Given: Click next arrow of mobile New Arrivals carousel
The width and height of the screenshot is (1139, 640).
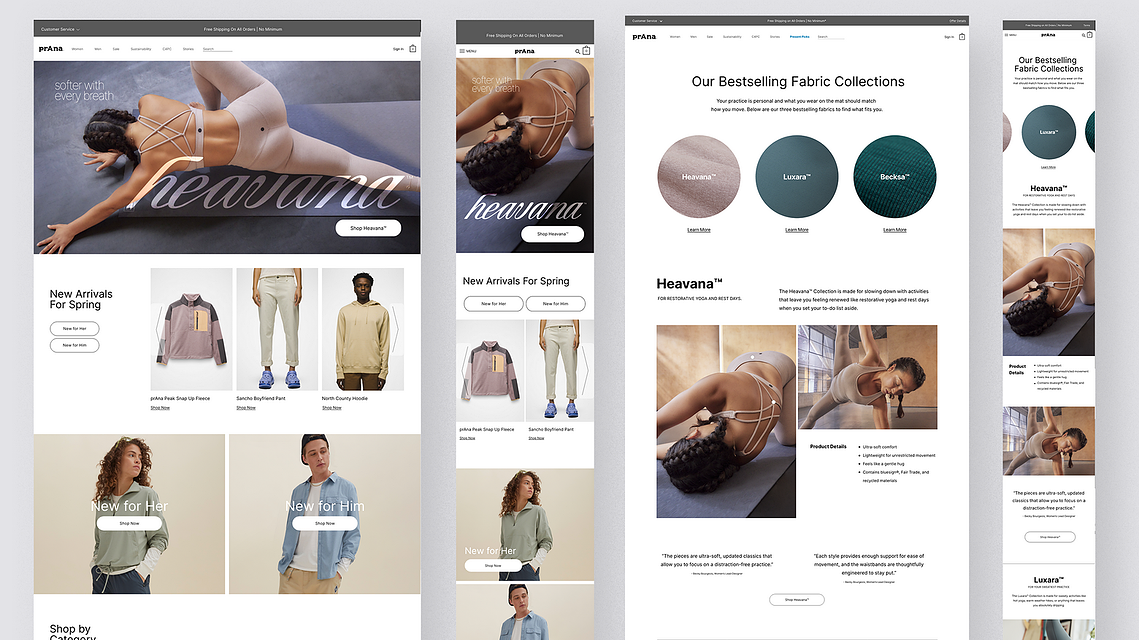Looking at the screenshot, I should pyautogui.click(x=585, y=370).
